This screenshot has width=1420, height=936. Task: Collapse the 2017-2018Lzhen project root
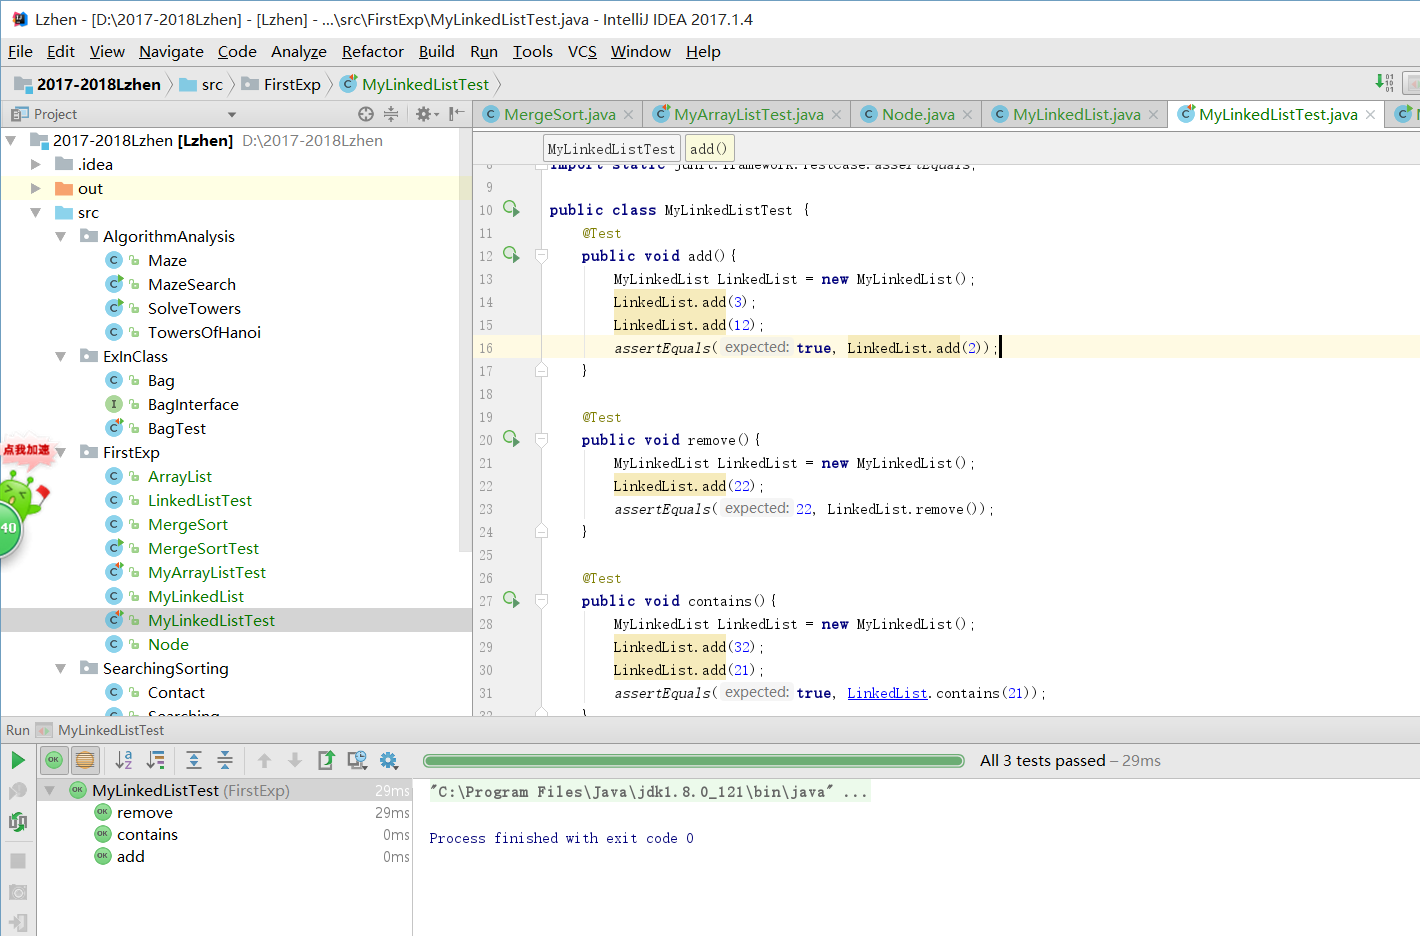coord(11,141)
